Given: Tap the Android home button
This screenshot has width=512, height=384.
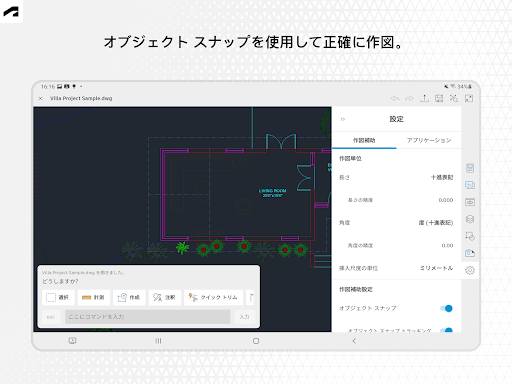Looking at the screenshot, I should click(x=256, y=341).
